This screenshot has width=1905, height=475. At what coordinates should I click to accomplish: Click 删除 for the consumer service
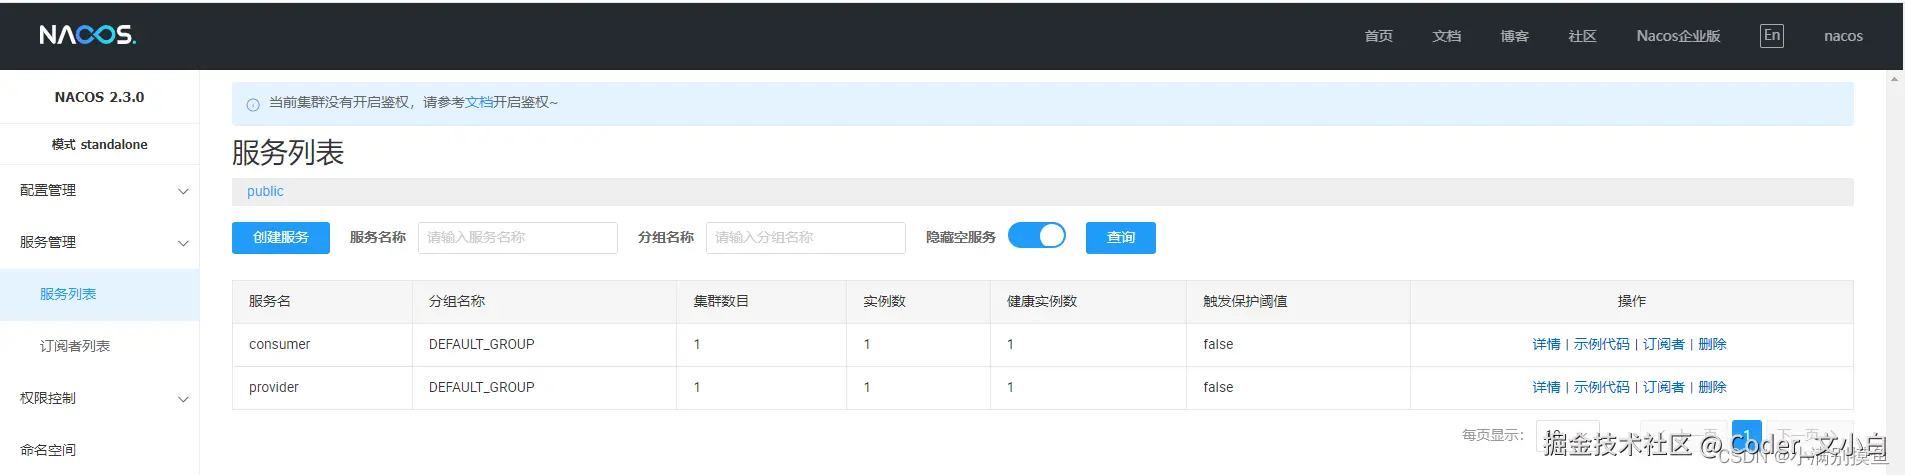pos(1712,344)
